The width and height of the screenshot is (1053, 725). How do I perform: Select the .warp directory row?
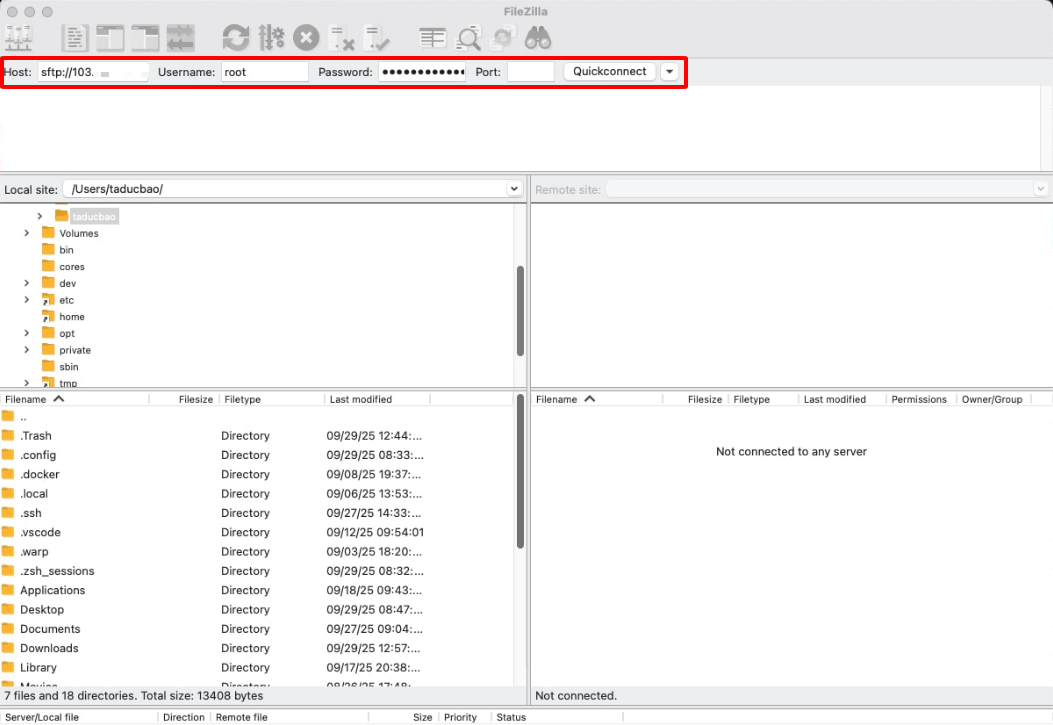(257, 552)
